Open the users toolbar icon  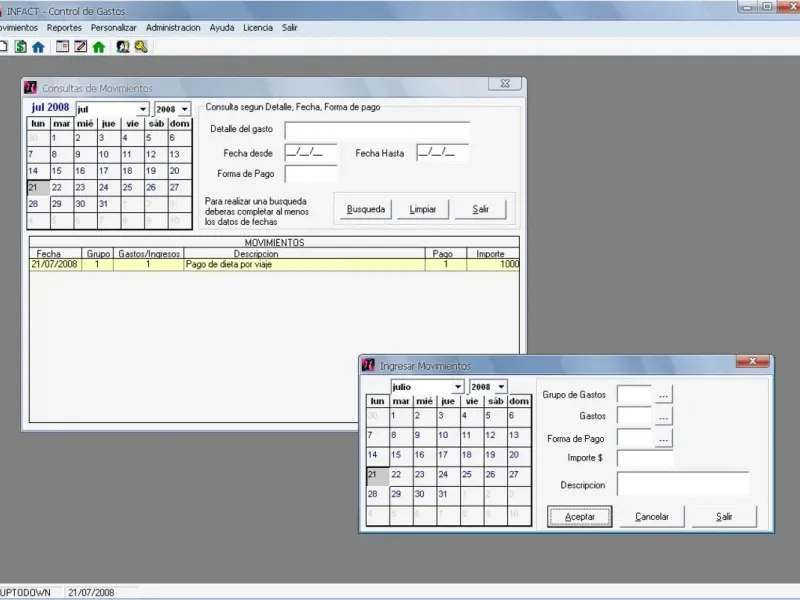point(123,47)
